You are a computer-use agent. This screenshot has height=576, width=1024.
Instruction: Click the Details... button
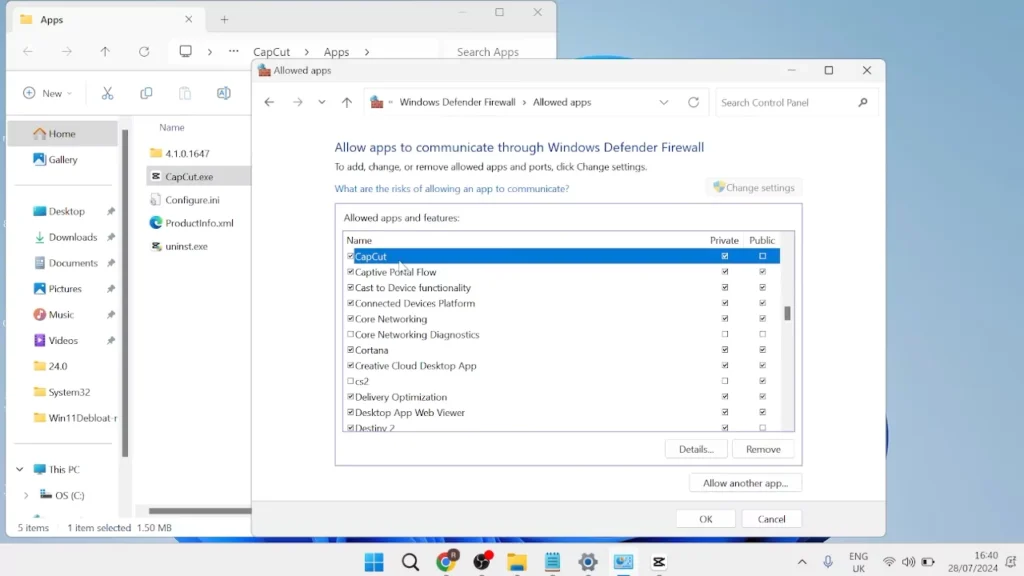(x=696, y=449)
